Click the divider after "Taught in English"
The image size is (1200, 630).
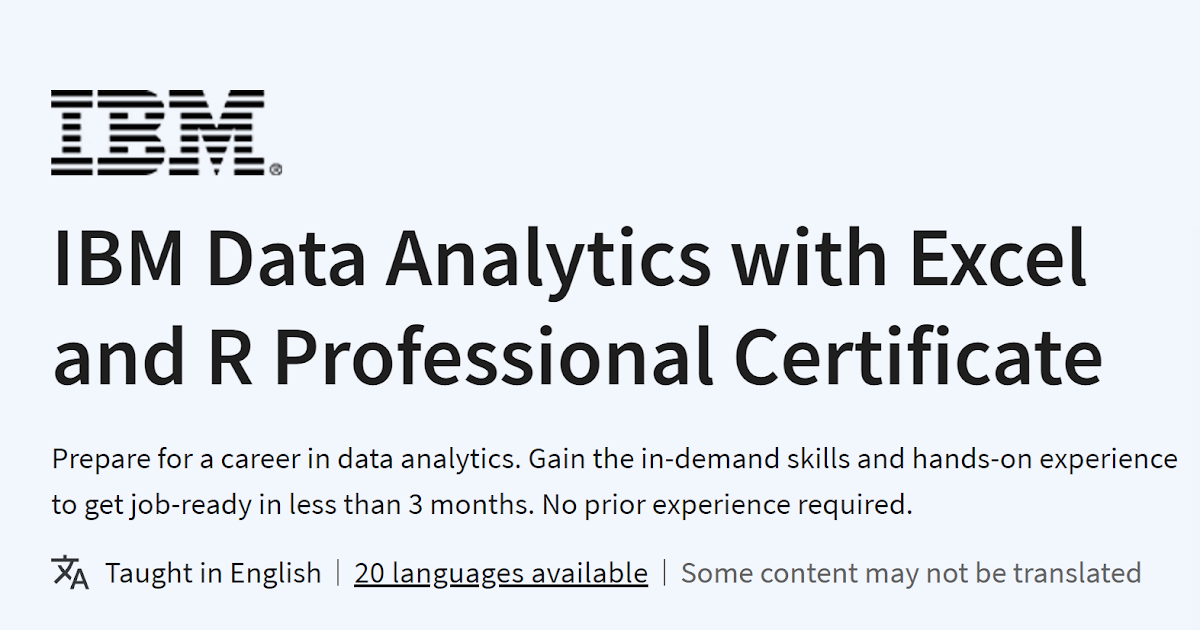click(x=338, y=573)
